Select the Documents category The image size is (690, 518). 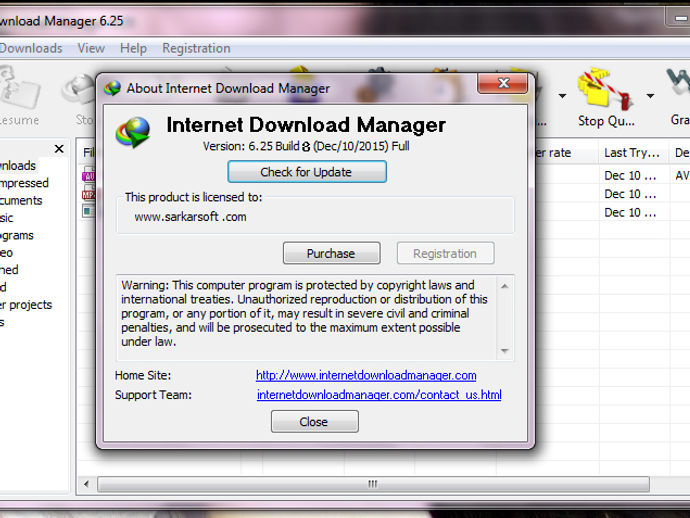tap(21, 200)
